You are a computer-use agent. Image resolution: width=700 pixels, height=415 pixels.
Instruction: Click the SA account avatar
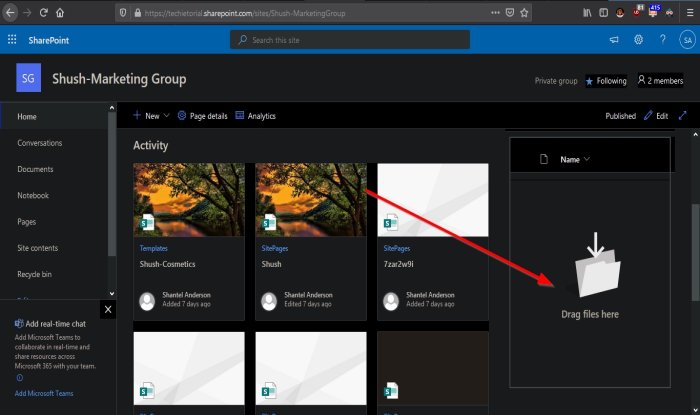688,40
